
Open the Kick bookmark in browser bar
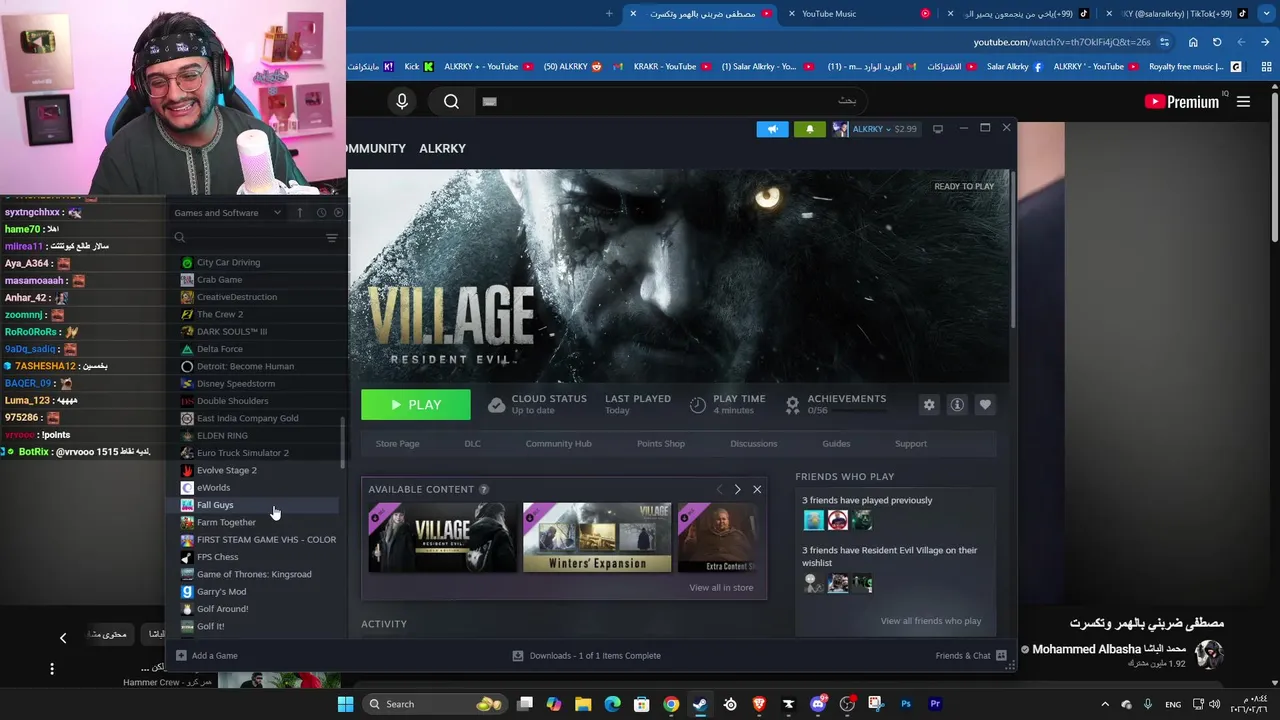pos(419,67)
